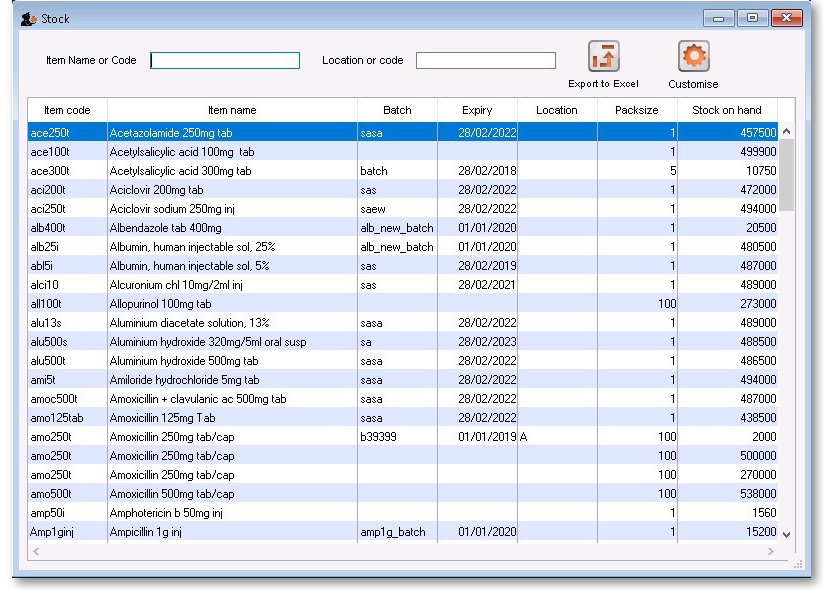Image resolution: width=823 pixels, height=590 pixels.
Task: Click the scroll up arrow of the table
Action: [x=786, y=132]
